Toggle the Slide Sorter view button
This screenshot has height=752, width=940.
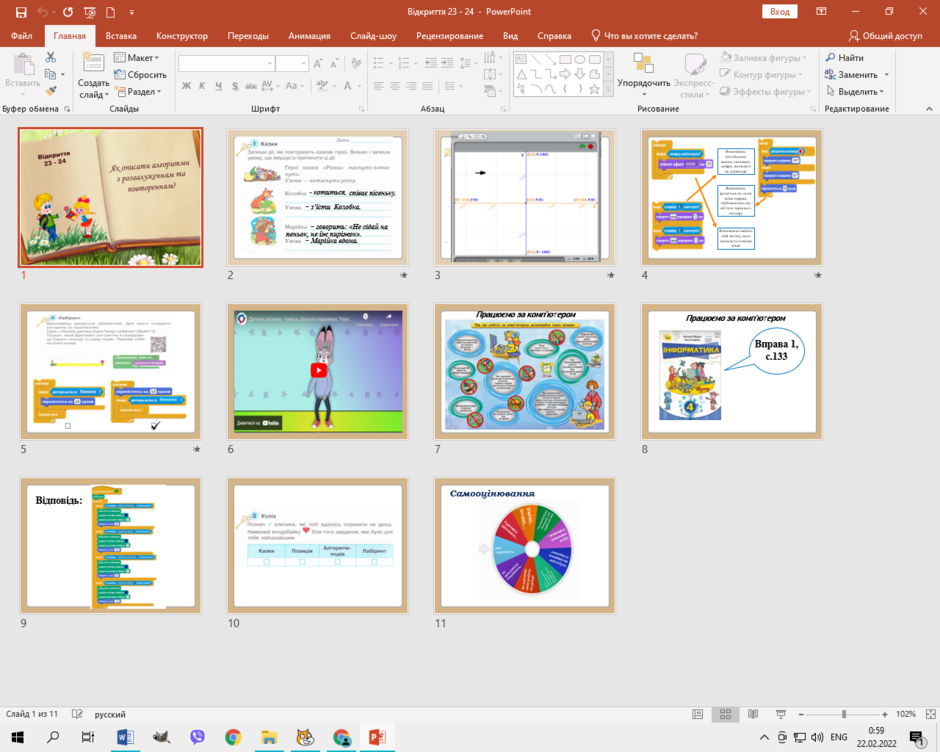[725, 714]
